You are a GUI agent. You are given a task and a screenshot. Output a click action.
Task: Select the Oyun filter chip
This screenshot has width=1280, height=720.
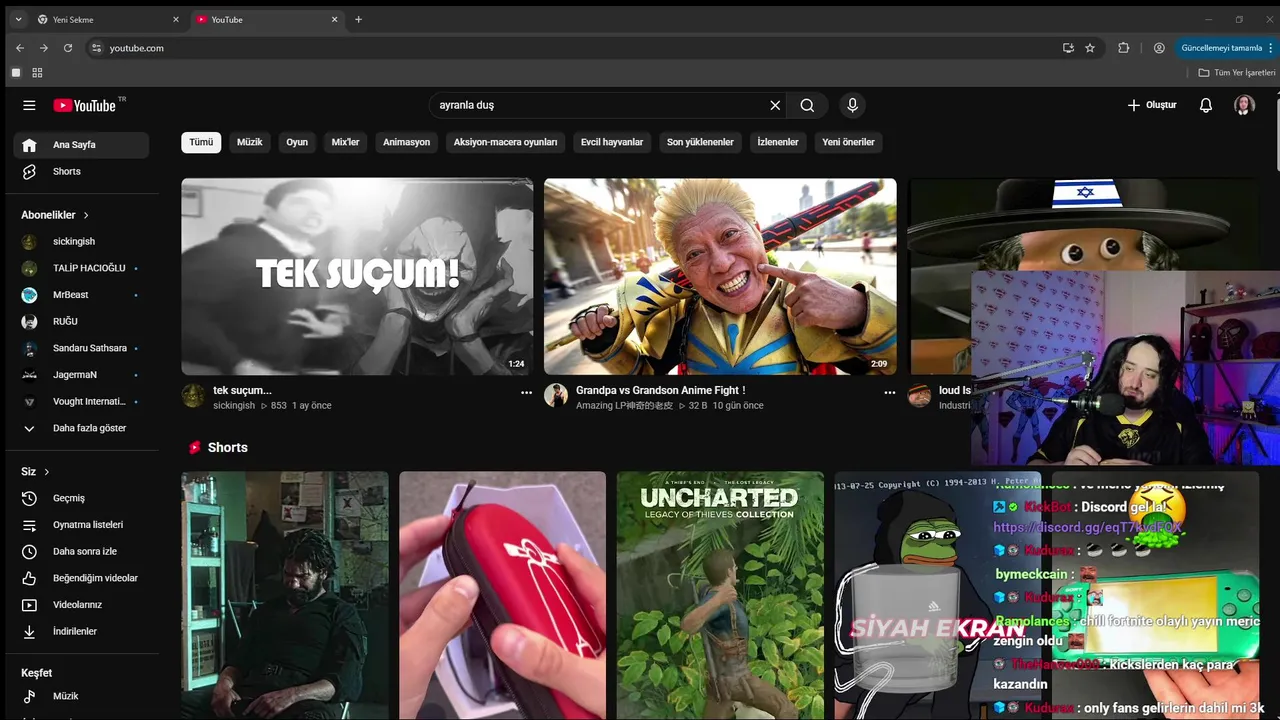click(x=297, y=142)
